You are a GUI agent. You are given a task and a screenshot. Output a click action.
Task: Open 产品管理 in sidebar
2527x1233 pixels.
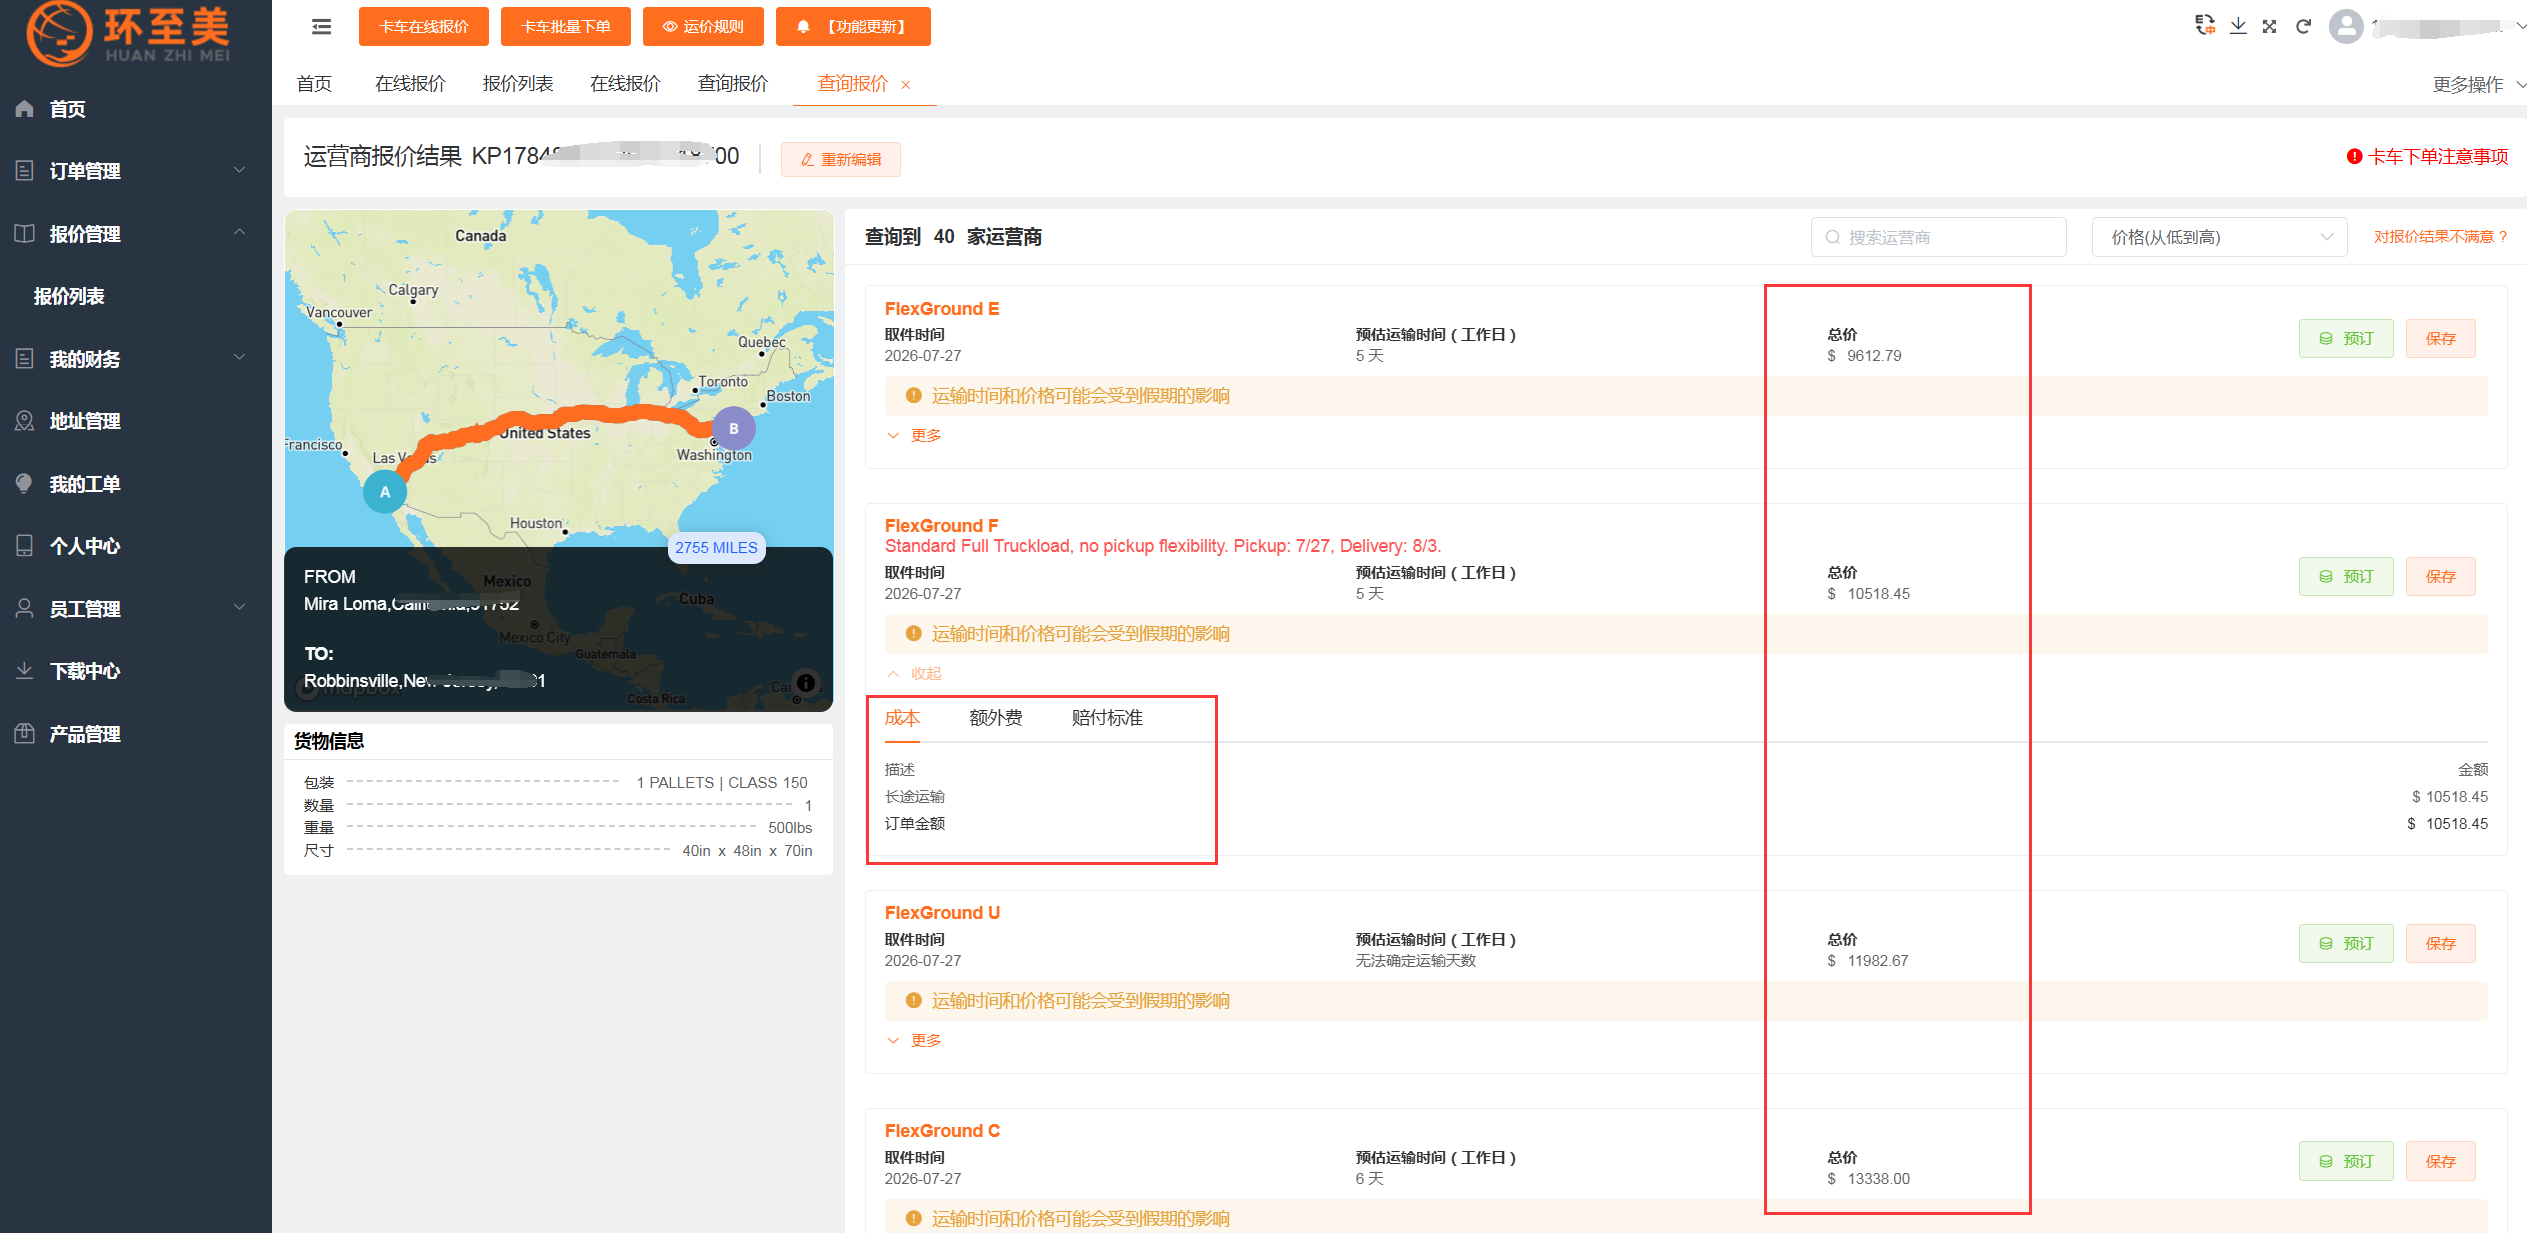(x=136, y=734)
